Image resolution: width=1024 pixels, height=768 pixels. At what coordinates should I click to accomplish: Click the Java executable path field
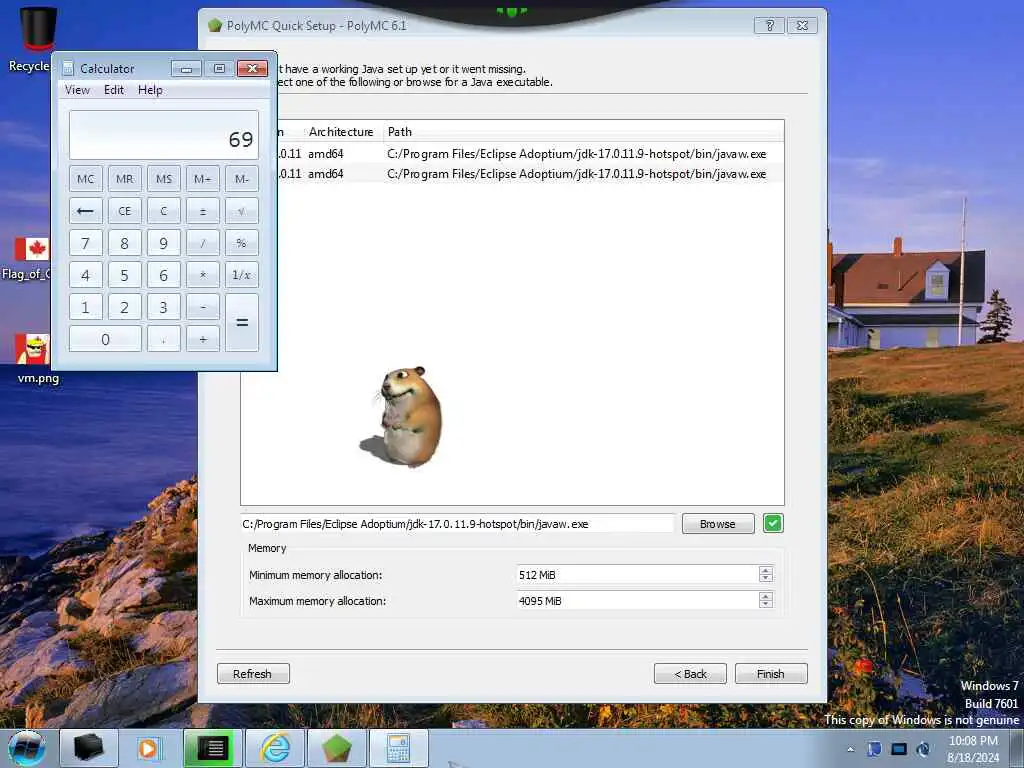click(x=457, y=524)
